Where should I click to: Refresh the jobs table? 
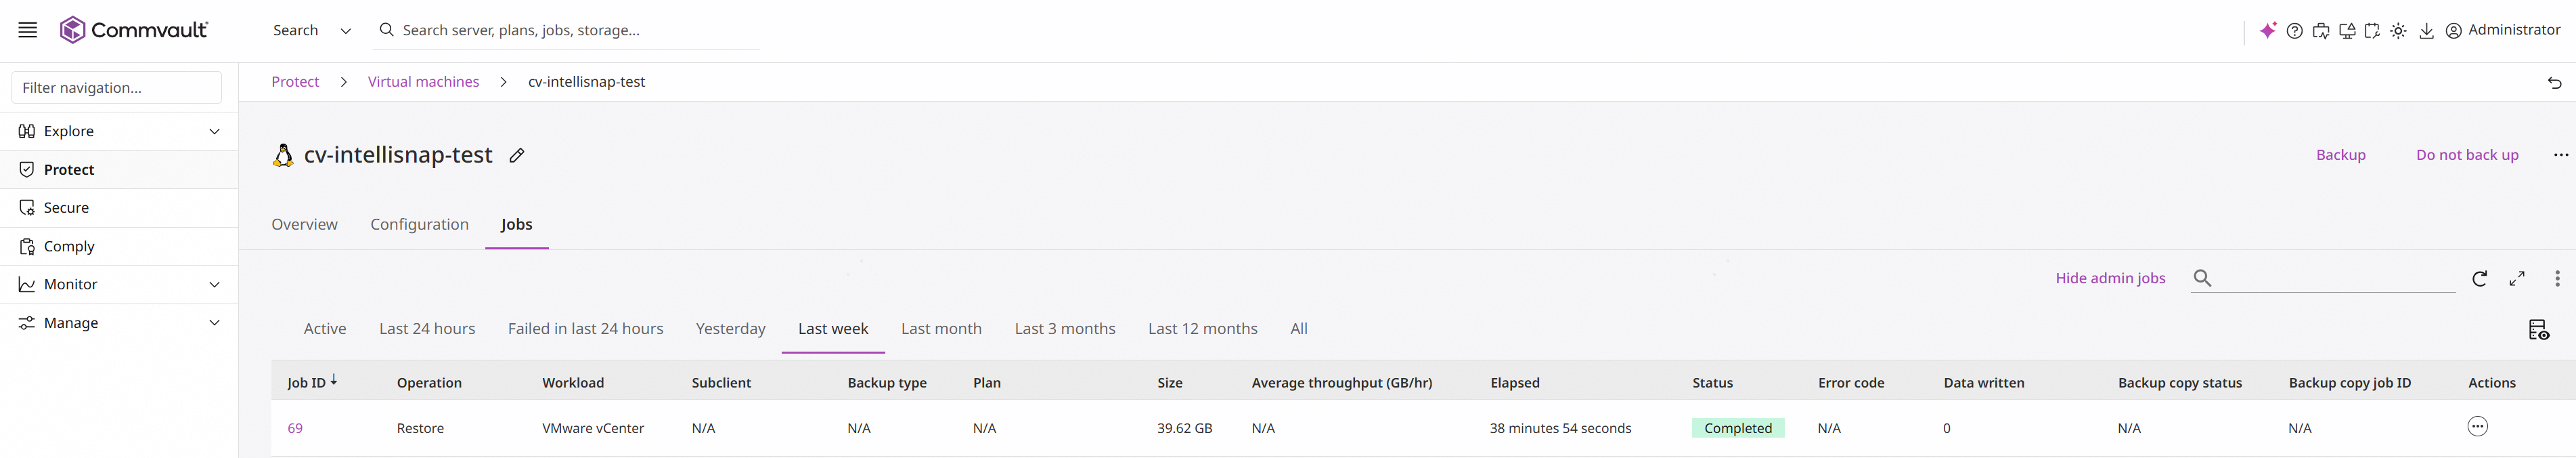click(x=2479, y=279)
